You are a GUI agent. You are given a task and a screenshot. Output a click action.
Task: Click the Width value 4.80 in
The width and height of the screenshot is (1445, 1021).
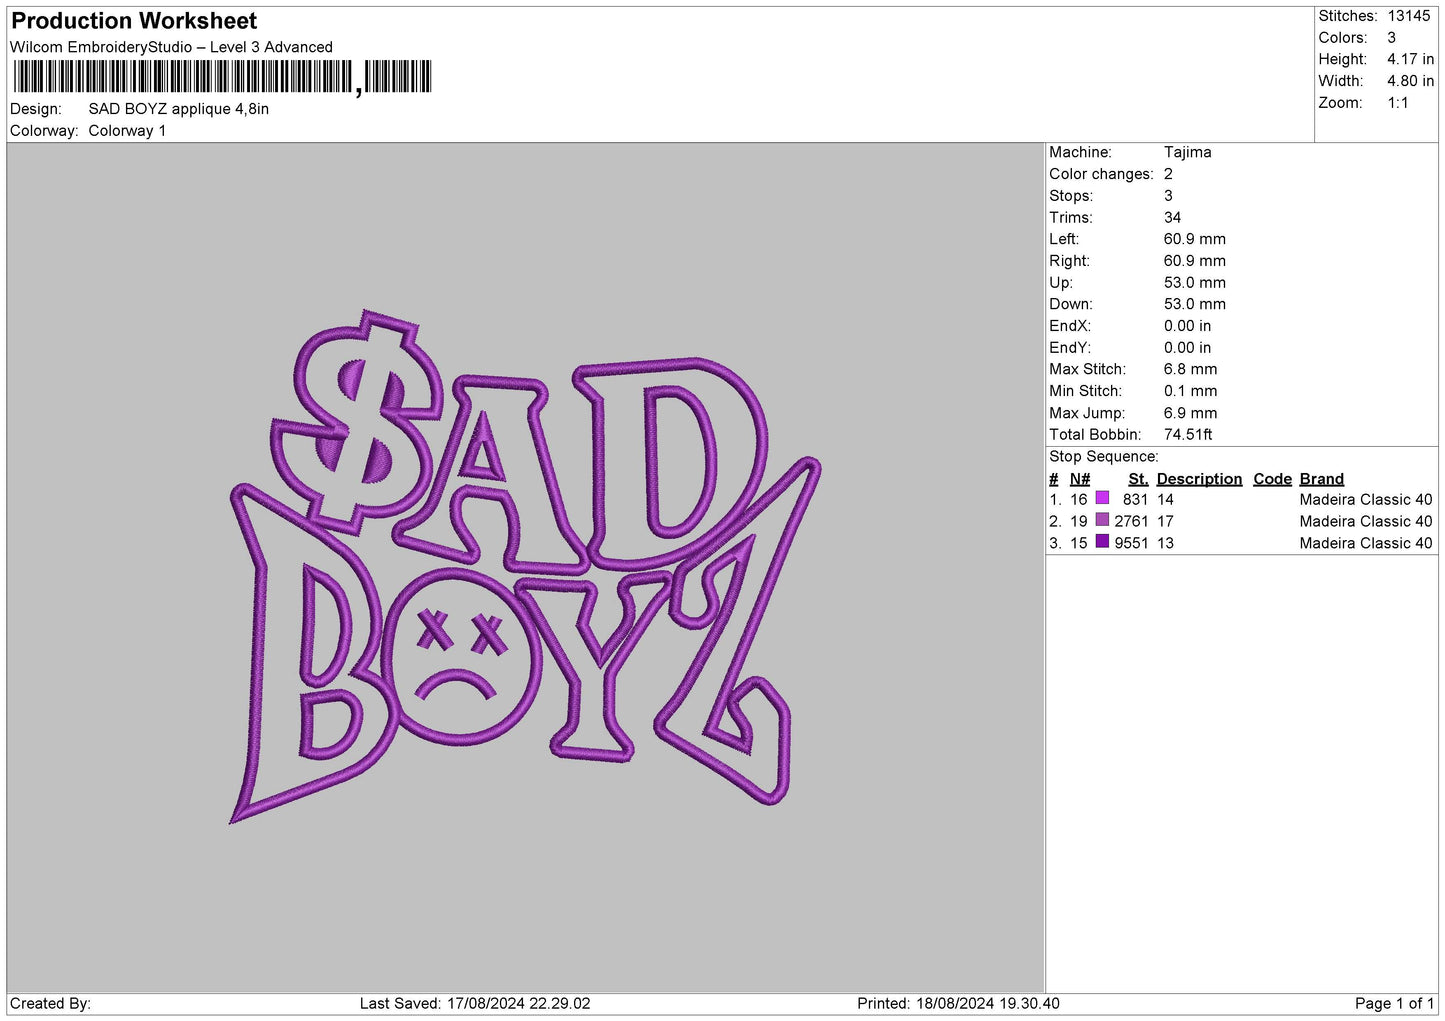(1410, 81)
